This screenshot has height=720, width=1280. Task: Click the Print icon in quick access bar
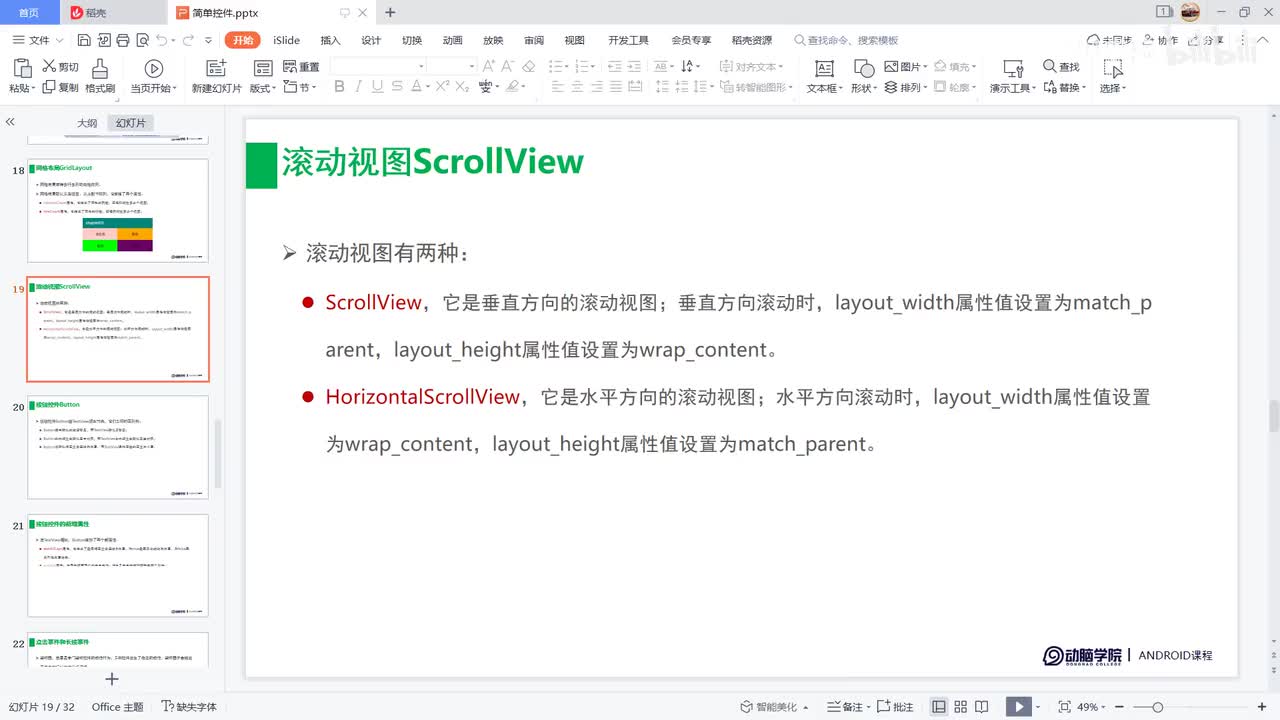coord(123,40)
